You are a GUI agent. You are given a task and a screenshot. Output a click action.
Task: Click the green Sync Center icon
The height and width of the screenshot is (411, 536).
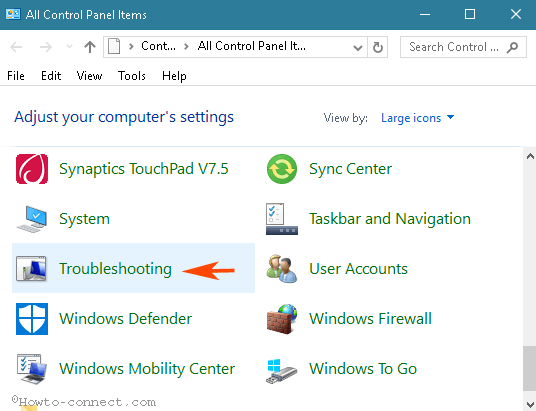click(x=282, y=169)
